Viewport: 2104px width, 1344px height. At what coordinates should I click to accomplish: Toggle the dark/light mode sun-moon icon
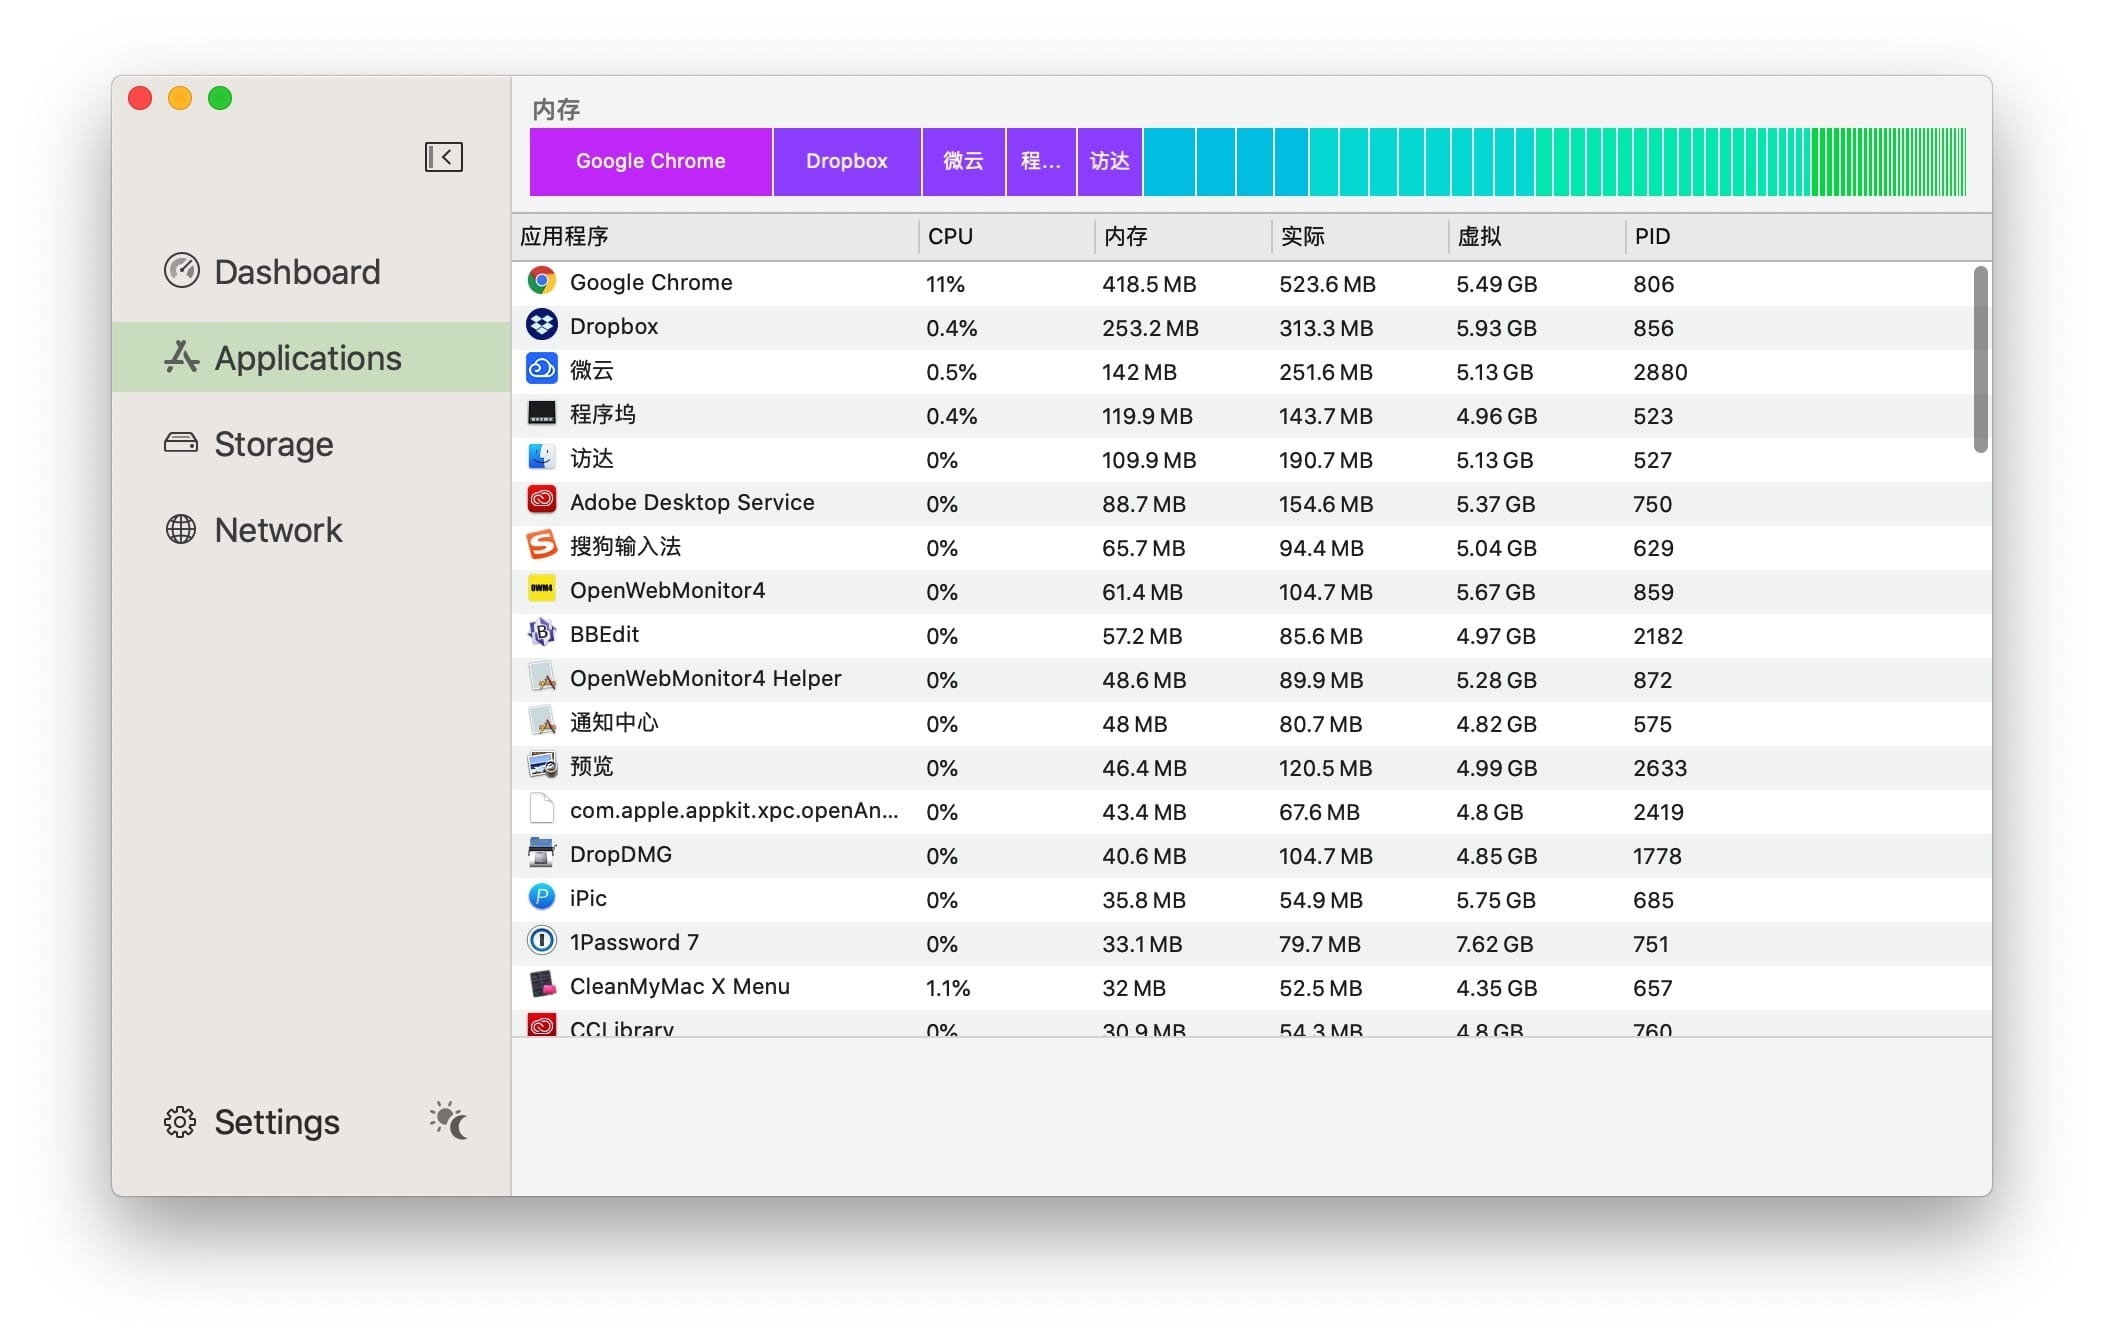point(448,1121)
